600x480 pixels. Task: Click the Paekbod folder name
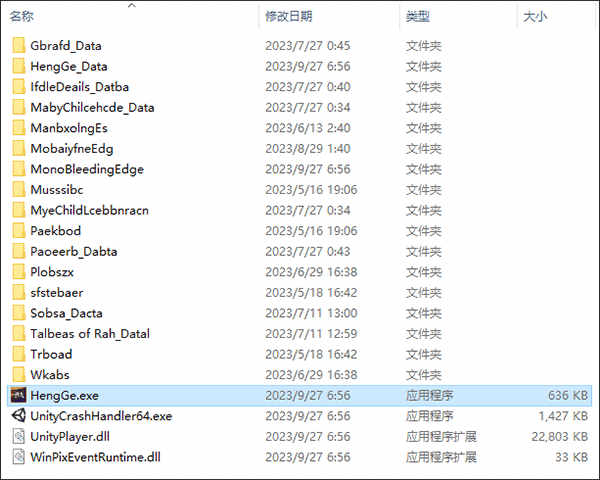click(x=55, y=231)
